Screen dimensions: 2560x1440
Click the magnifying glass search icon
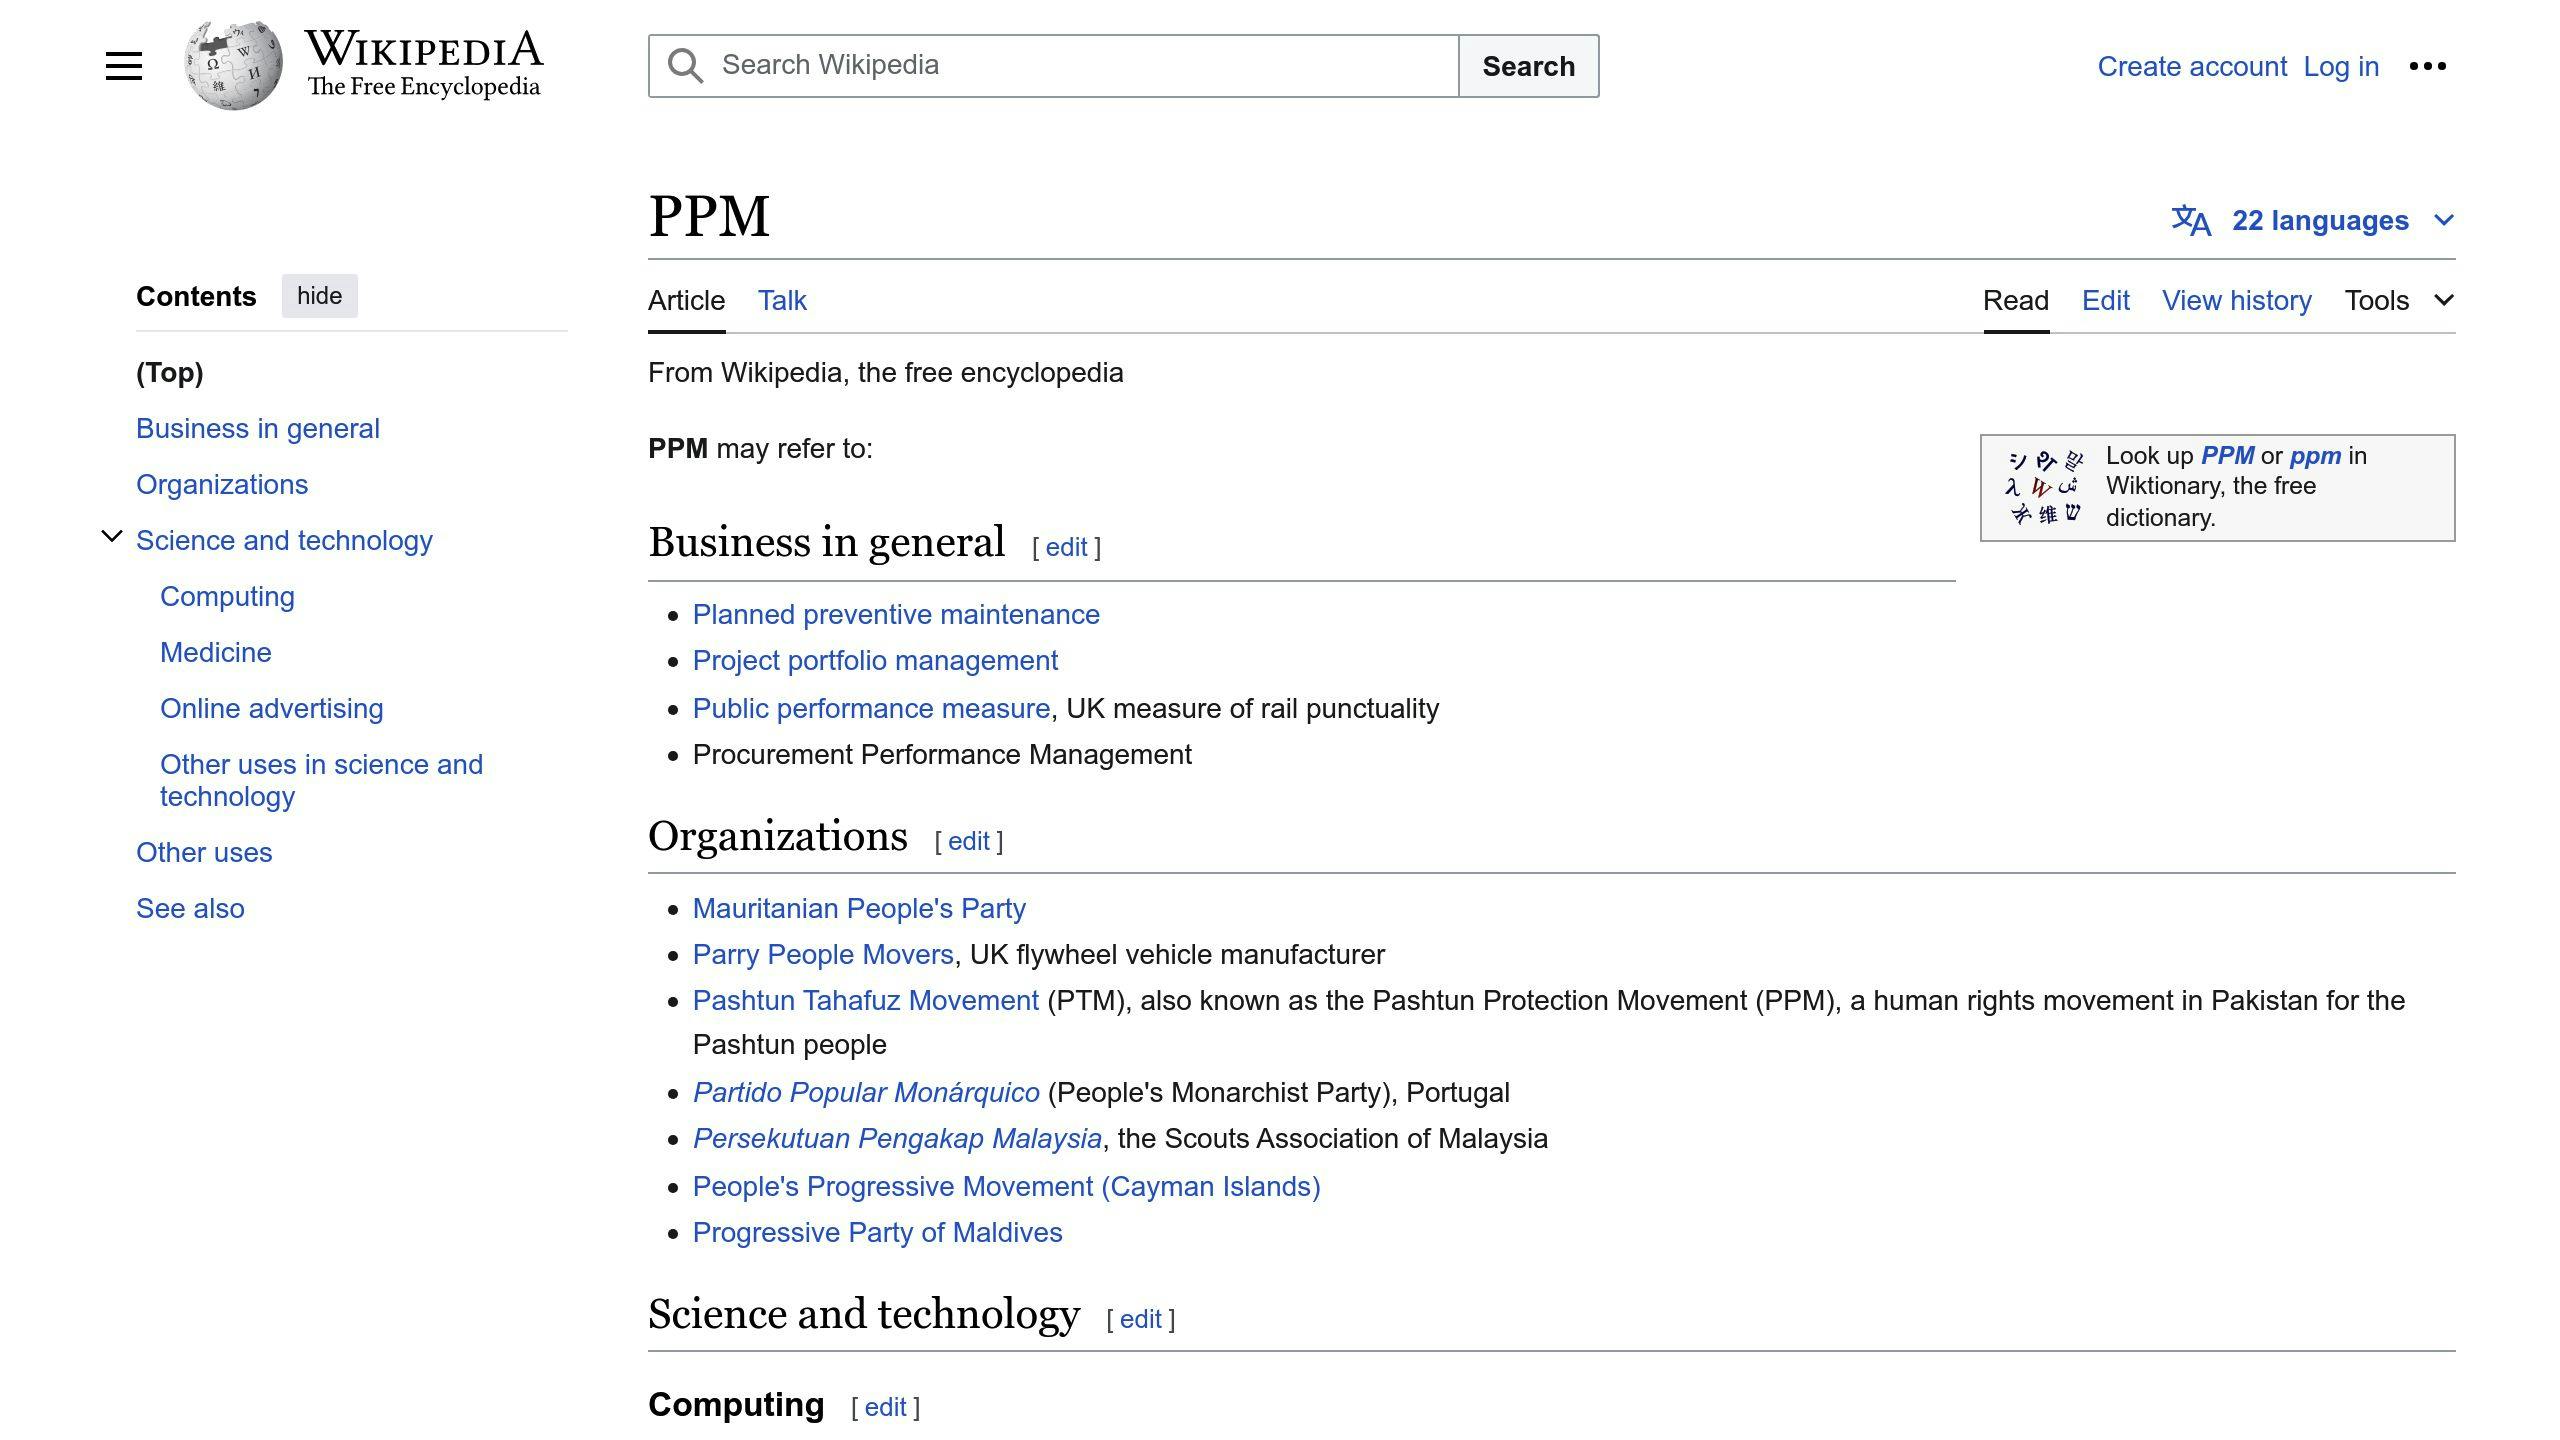click(685, 66)
